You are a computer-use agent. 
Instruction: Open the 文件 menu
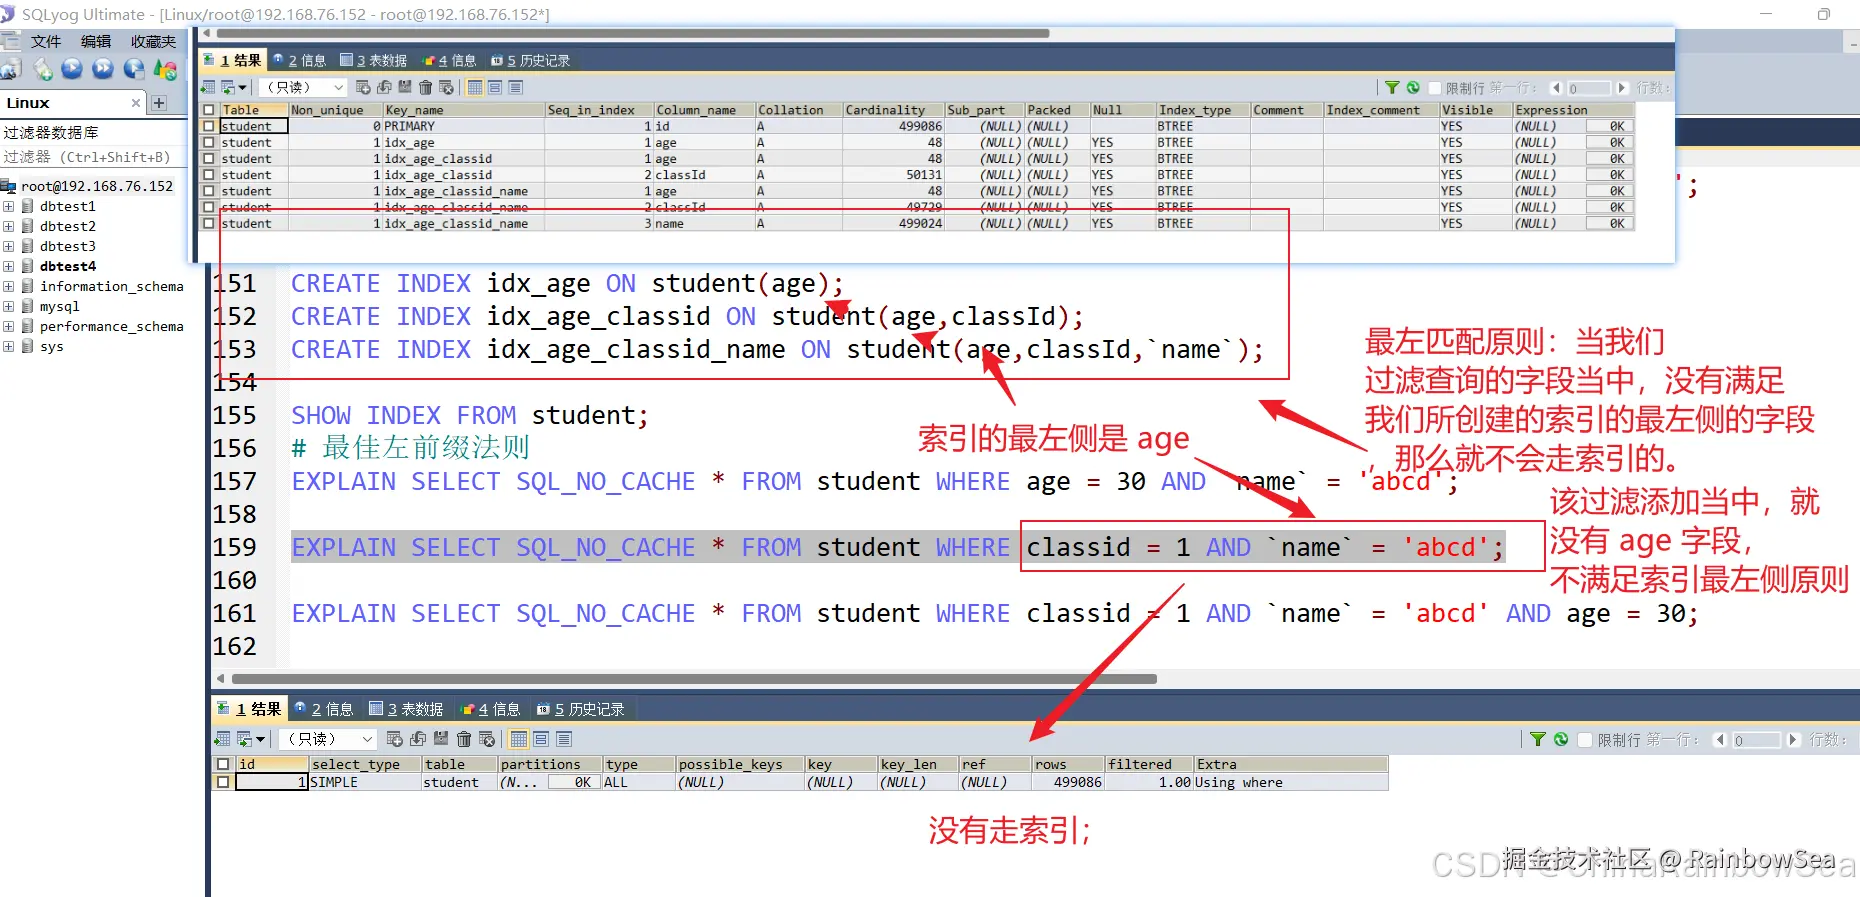46,41
